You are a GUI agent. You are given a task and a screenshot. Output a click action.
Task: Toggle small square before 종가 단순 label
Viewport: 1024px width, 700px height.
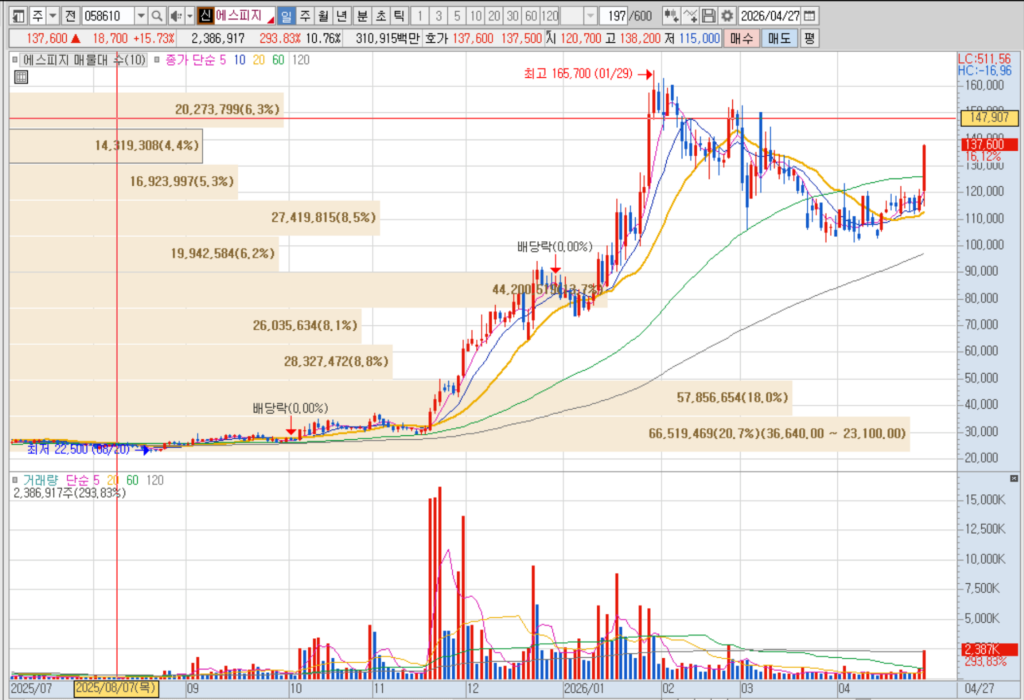(x=157, y=59)
